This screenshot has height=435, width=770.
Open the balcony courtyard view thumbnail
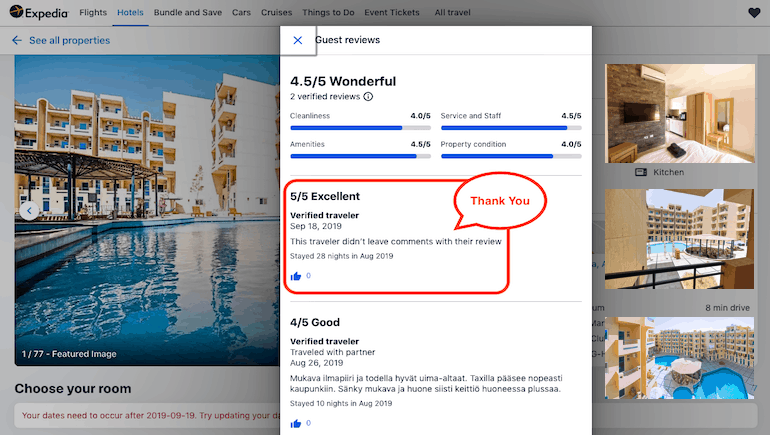pyautogui.click(x=679, y=239)
